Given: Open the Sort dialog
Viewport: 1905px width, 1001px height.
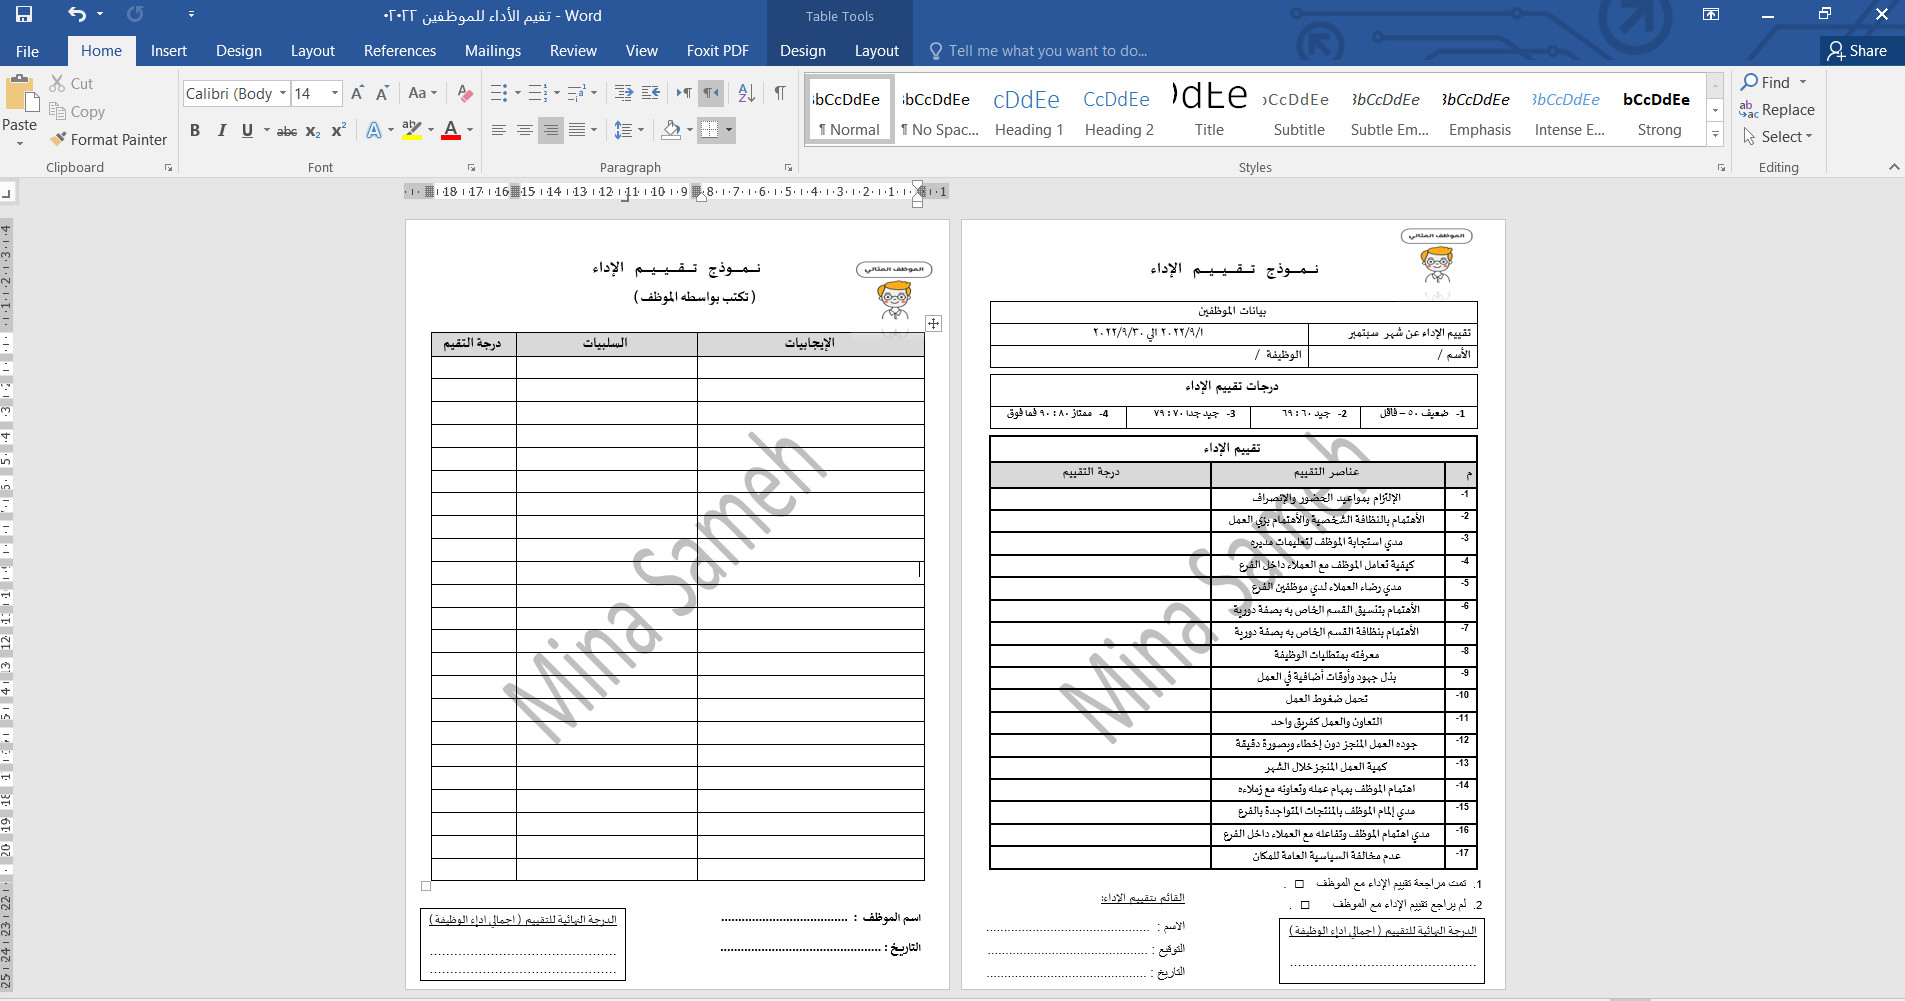Looking at the screenshot, I should click(746, 92).
